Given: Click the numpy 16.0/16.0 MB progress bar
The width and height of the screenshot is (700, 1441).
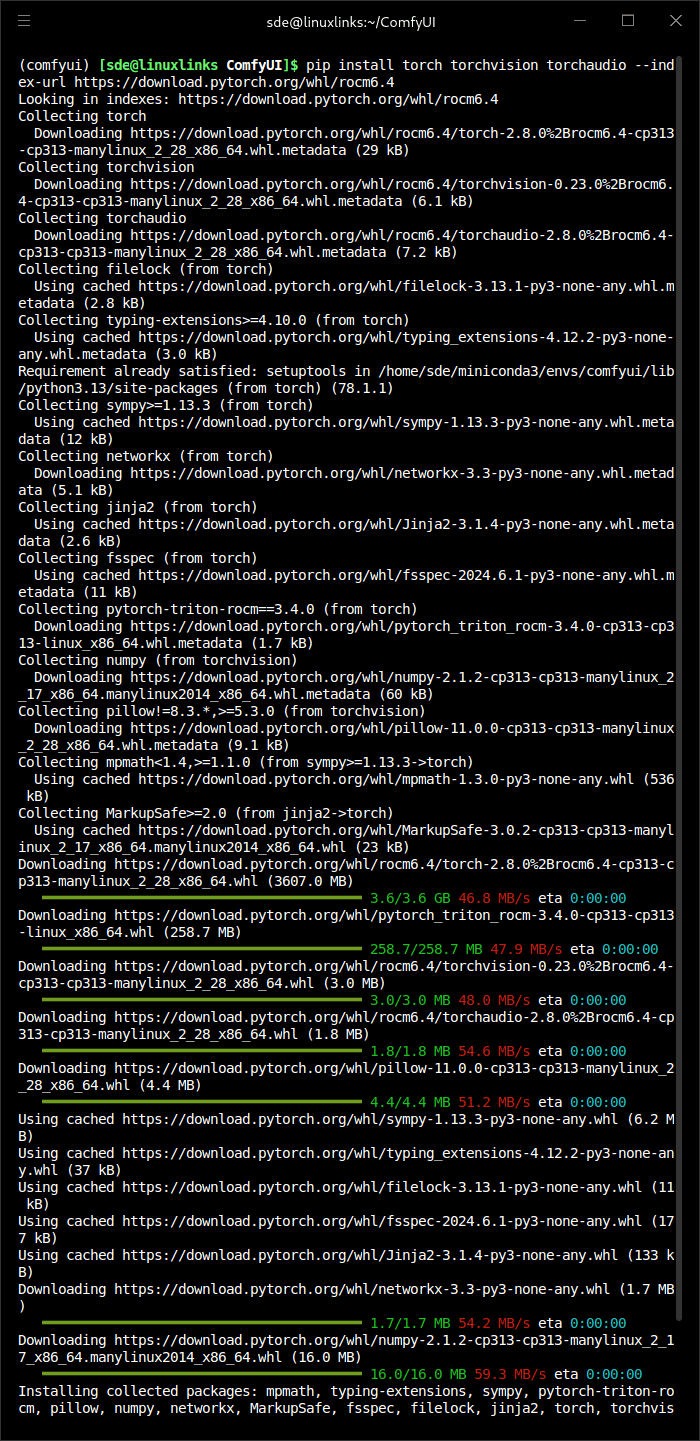Looking at the screenshot, I should point(201,1374).
